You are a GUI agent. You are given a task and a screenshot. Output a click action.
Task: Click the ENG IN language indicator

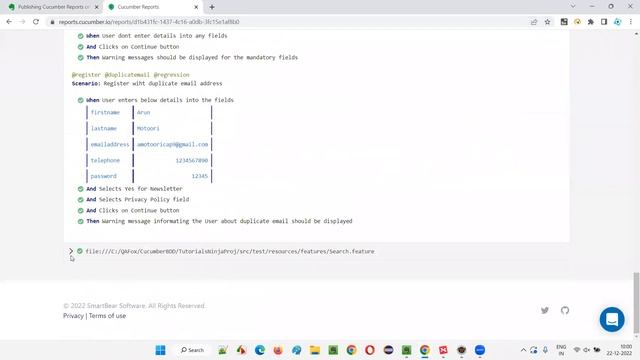561,350
